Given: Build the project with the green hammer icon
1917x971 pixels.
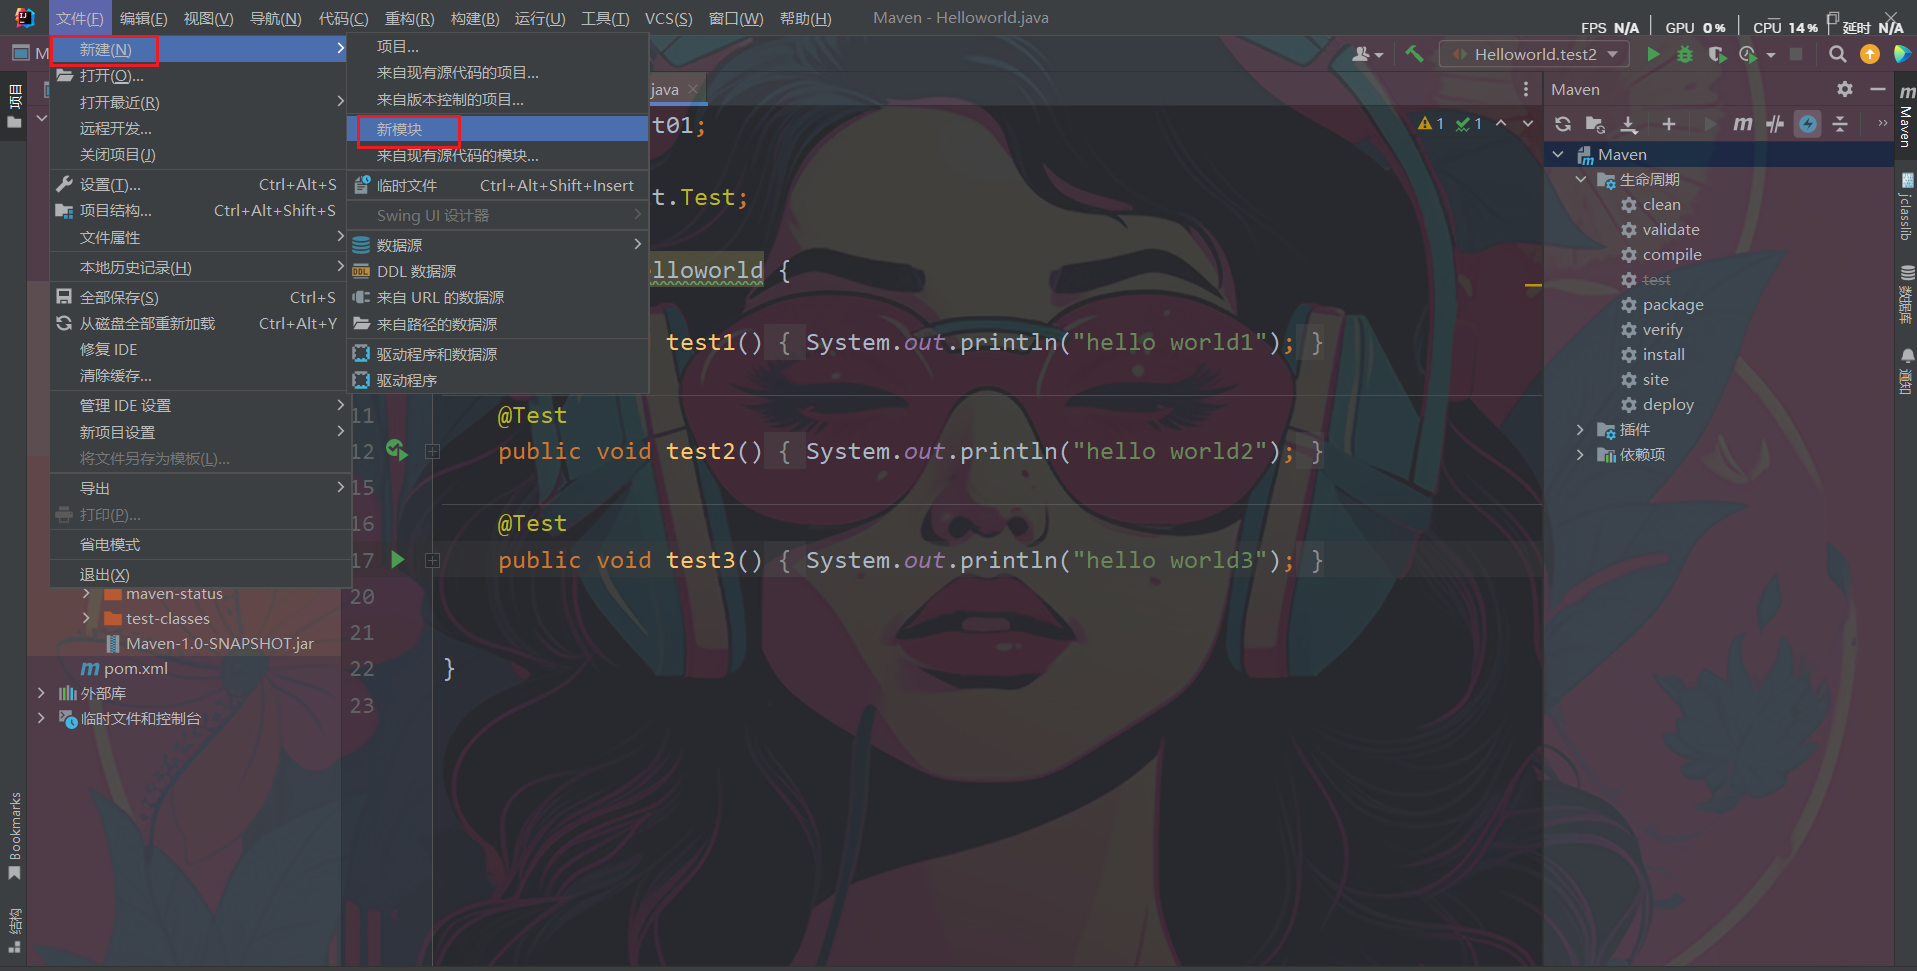Looking at the screenshot, I should (x=1414, y=54).
